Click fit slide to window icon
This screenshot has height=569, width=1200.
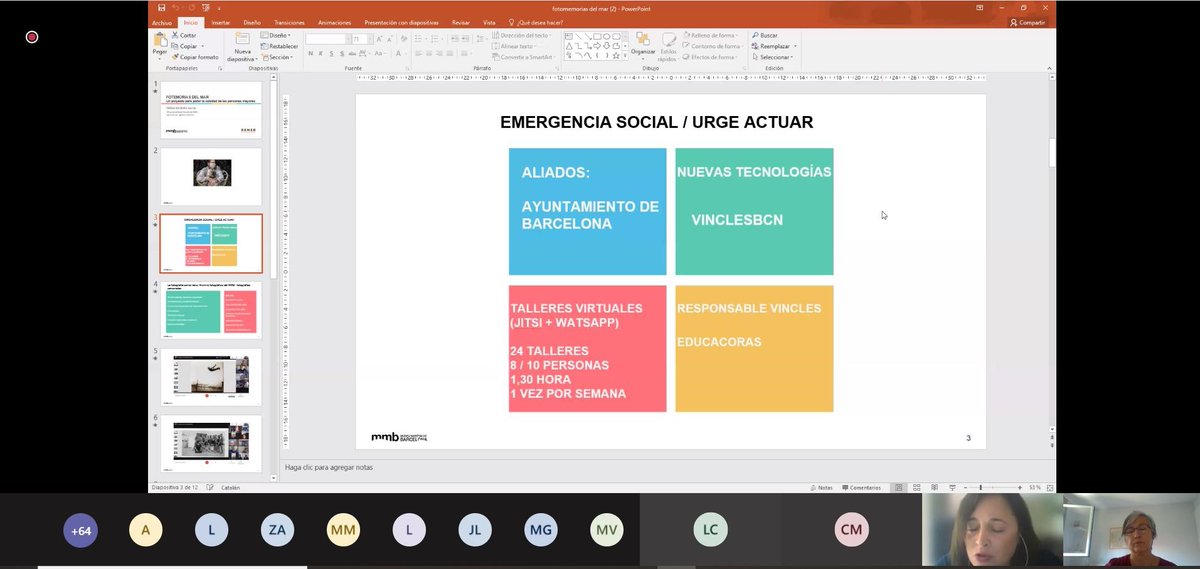pos(1050,488)
